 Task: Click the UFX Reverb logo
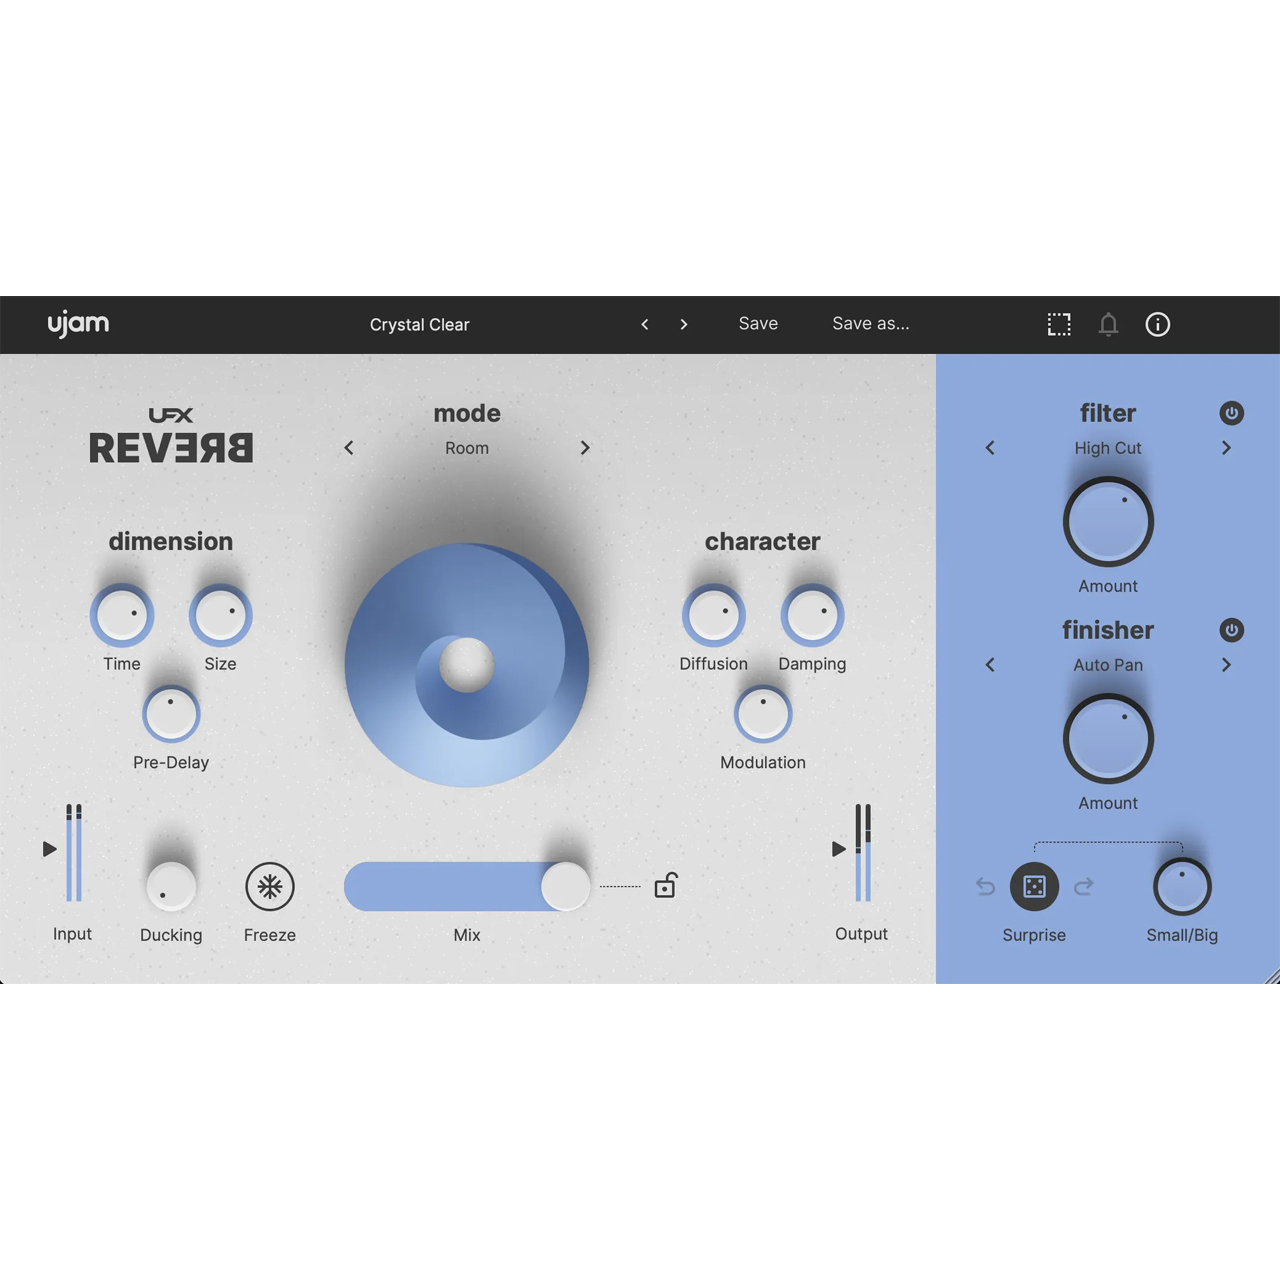click(x=171, y=436)
